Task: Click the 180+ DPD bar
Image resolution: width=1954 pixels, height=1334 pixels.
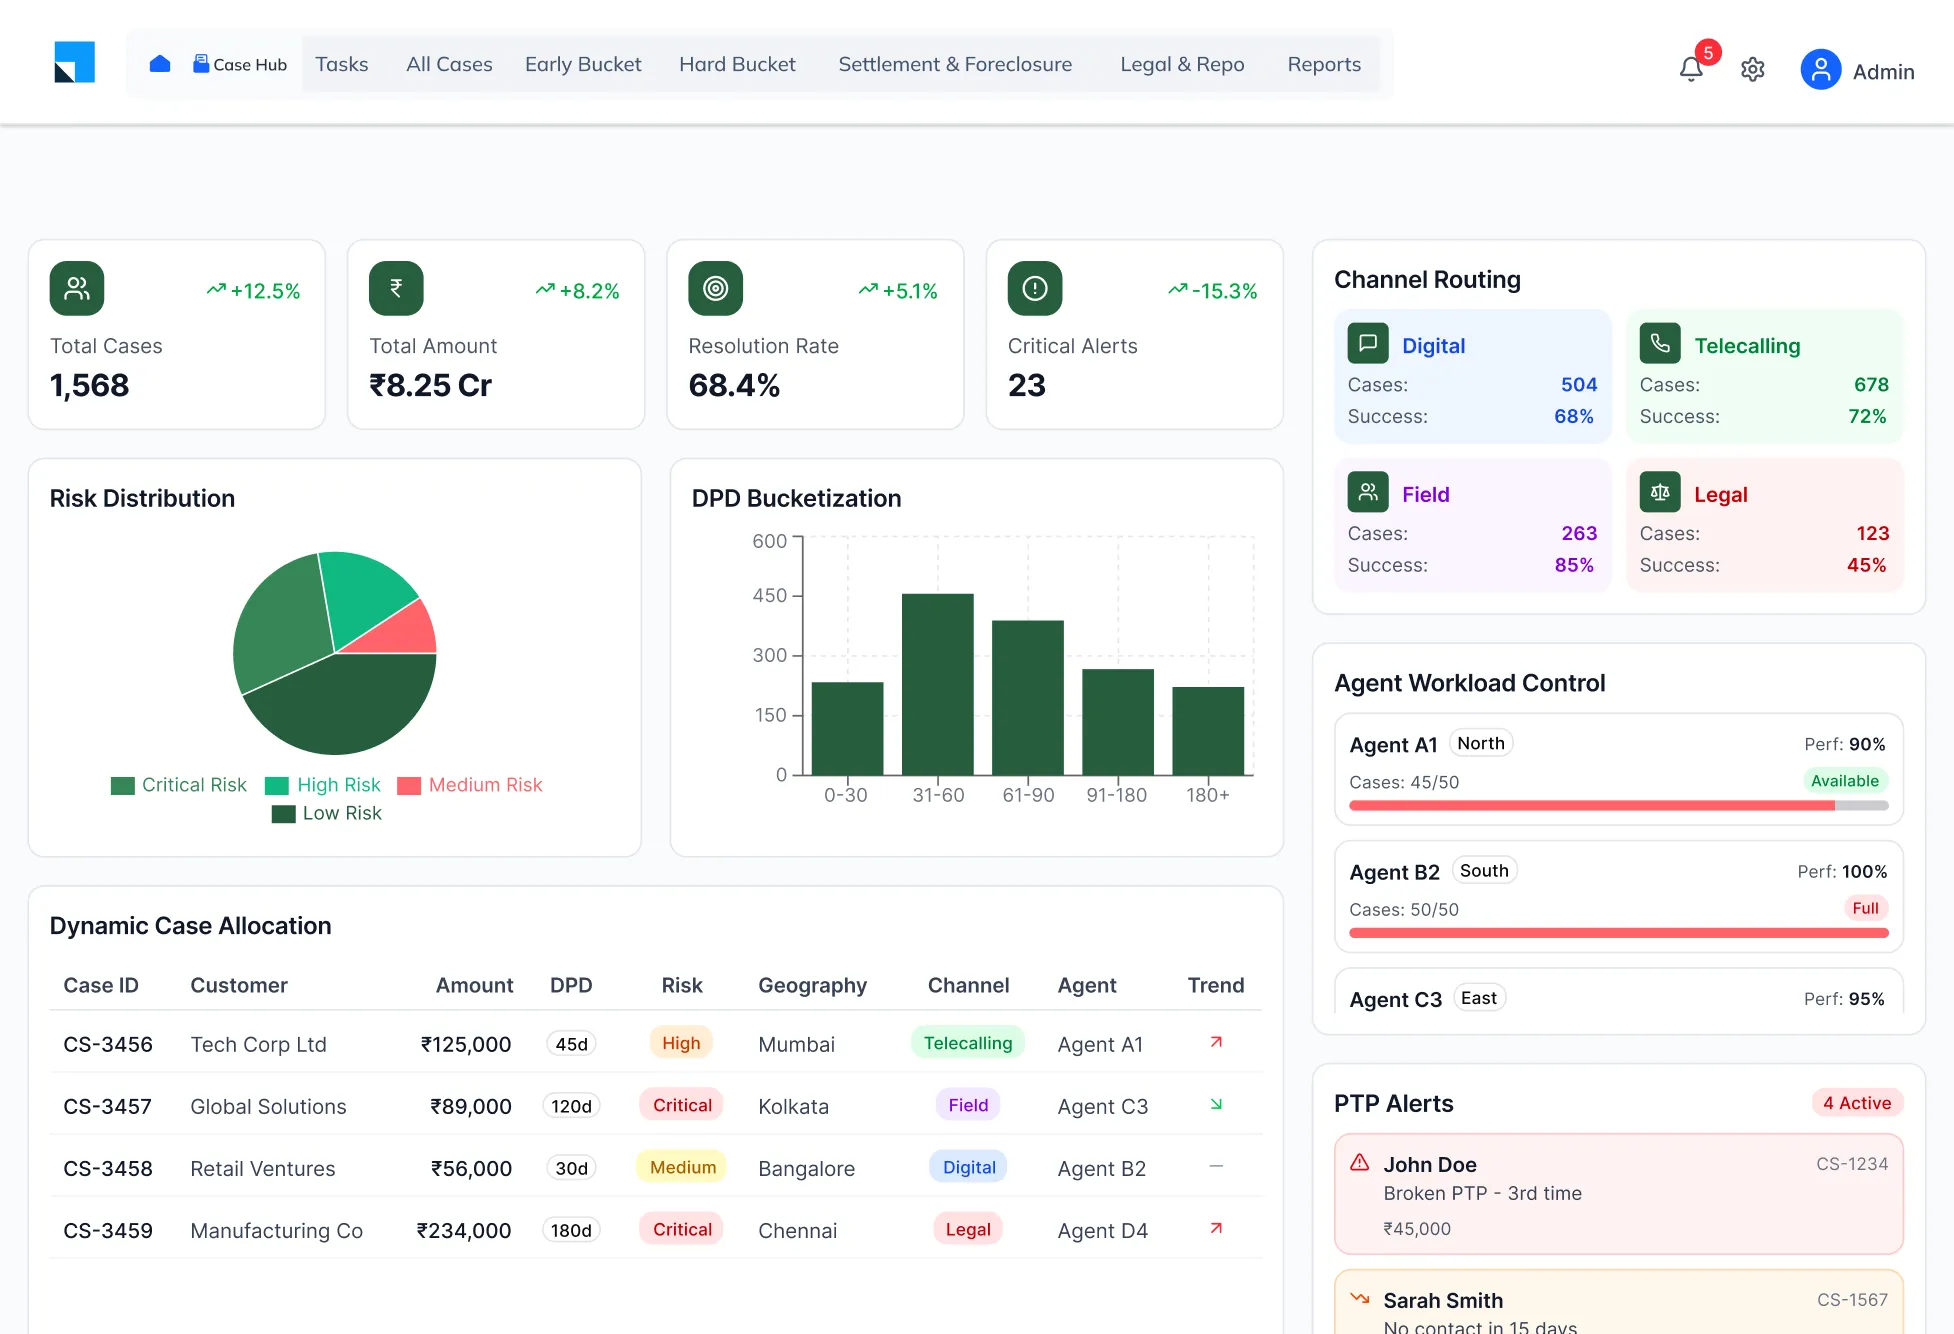Action: [x=1208, y=731]
